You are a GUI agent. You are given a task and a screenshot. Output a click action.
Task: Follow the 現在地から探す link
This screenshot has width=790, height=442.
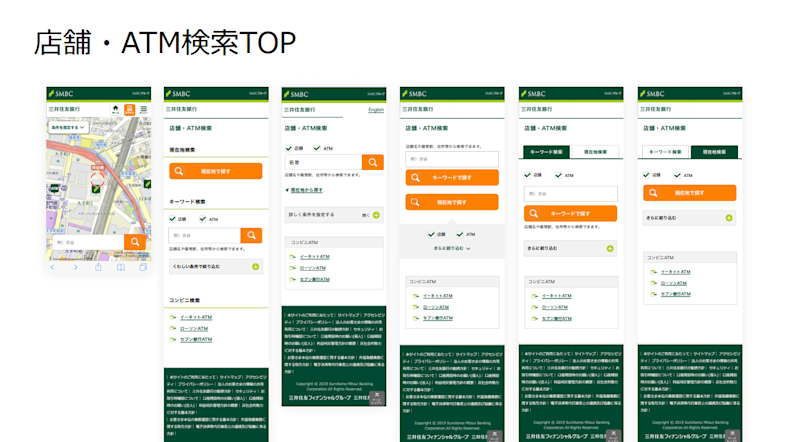click(x=306, y=190)
